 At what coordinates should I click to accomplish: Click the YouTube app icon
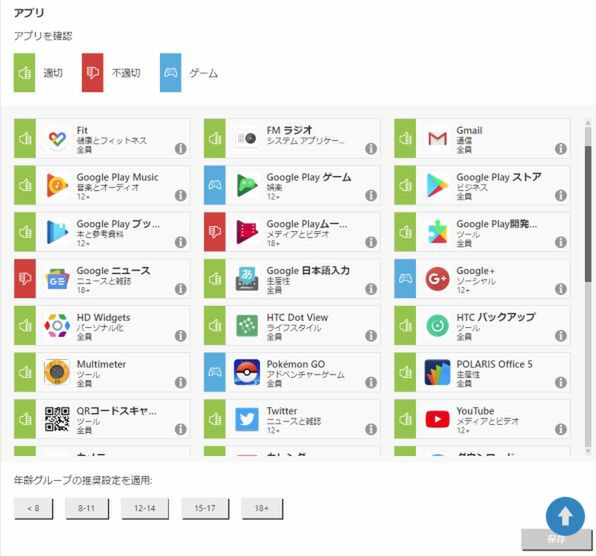pyautogui.click(x=437, y=419)
